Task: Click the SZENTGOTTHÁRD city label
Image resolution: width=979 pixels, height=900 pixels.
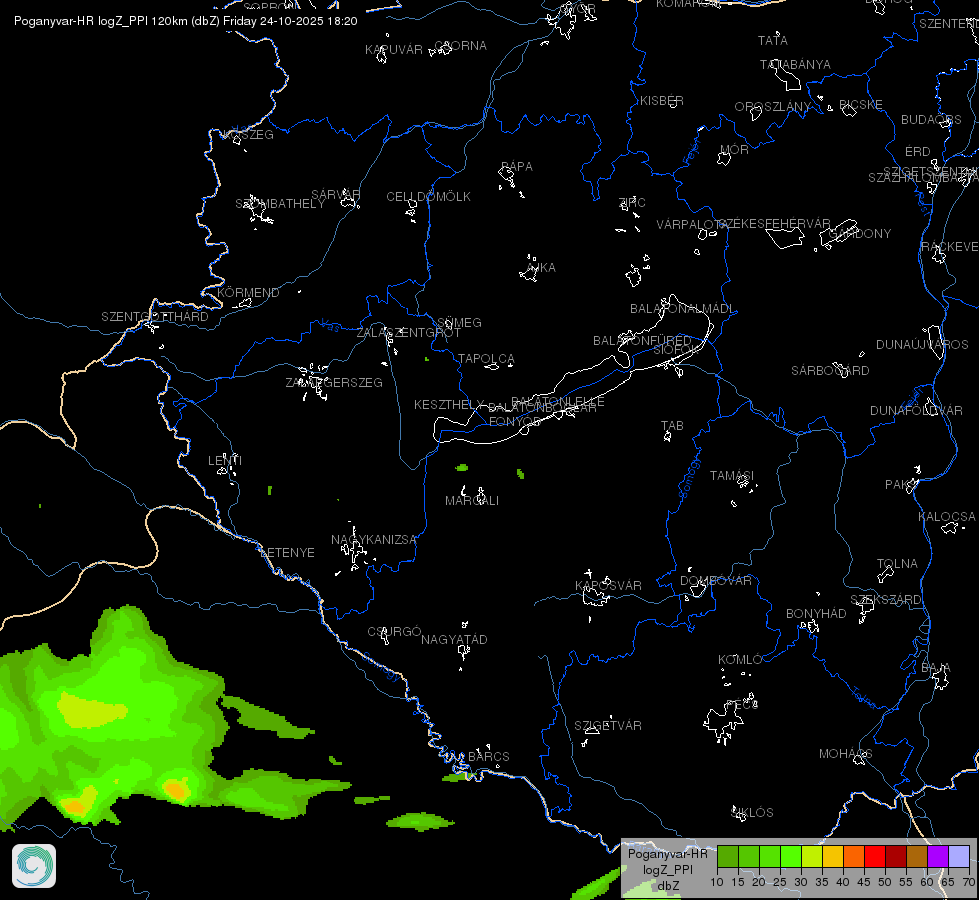Action: 155,317
